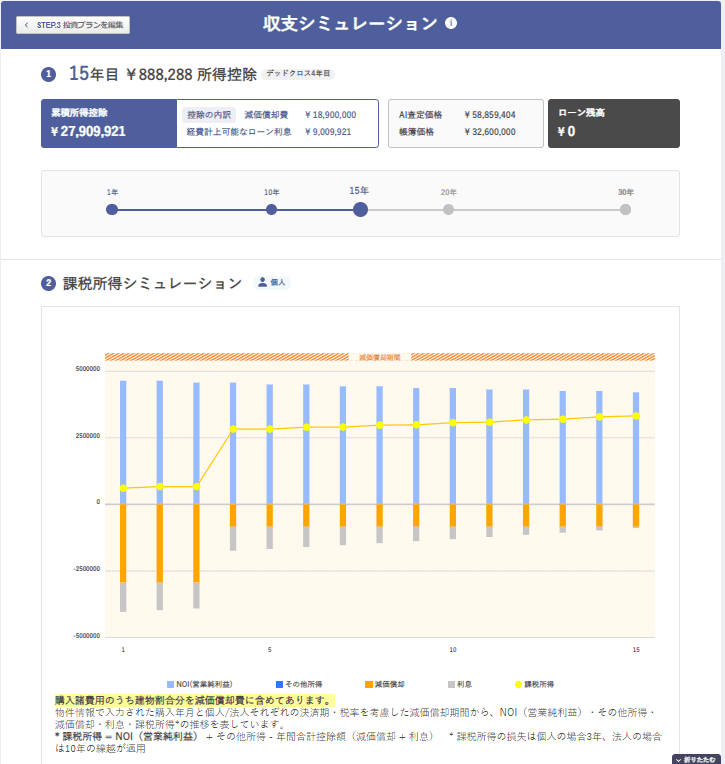This screenshot has width=725, height=764.
Task: Click step number 1 circle icon
Action: pos(48,74)
